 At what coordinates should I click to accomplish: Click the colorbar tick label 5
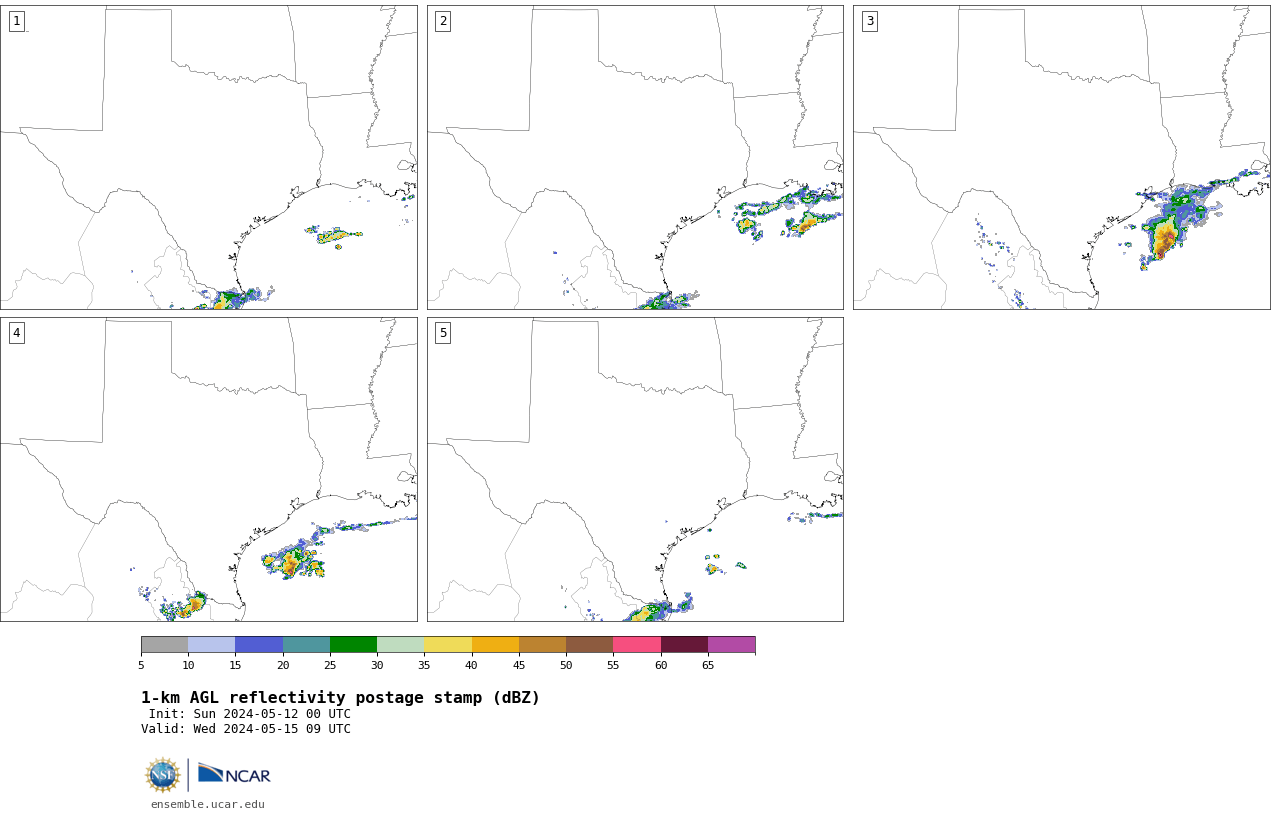tap(141, 665)
